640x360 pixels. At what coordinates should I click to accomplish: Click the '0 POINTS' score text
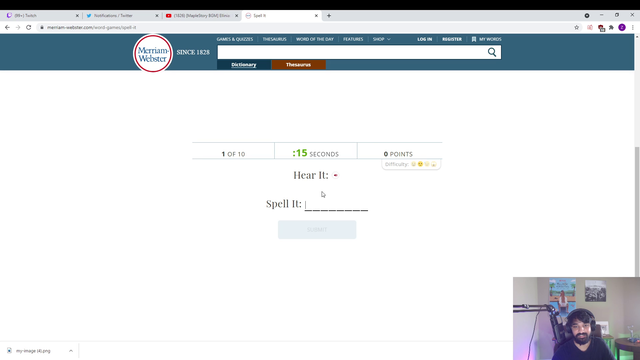click(x=398, y=154)
